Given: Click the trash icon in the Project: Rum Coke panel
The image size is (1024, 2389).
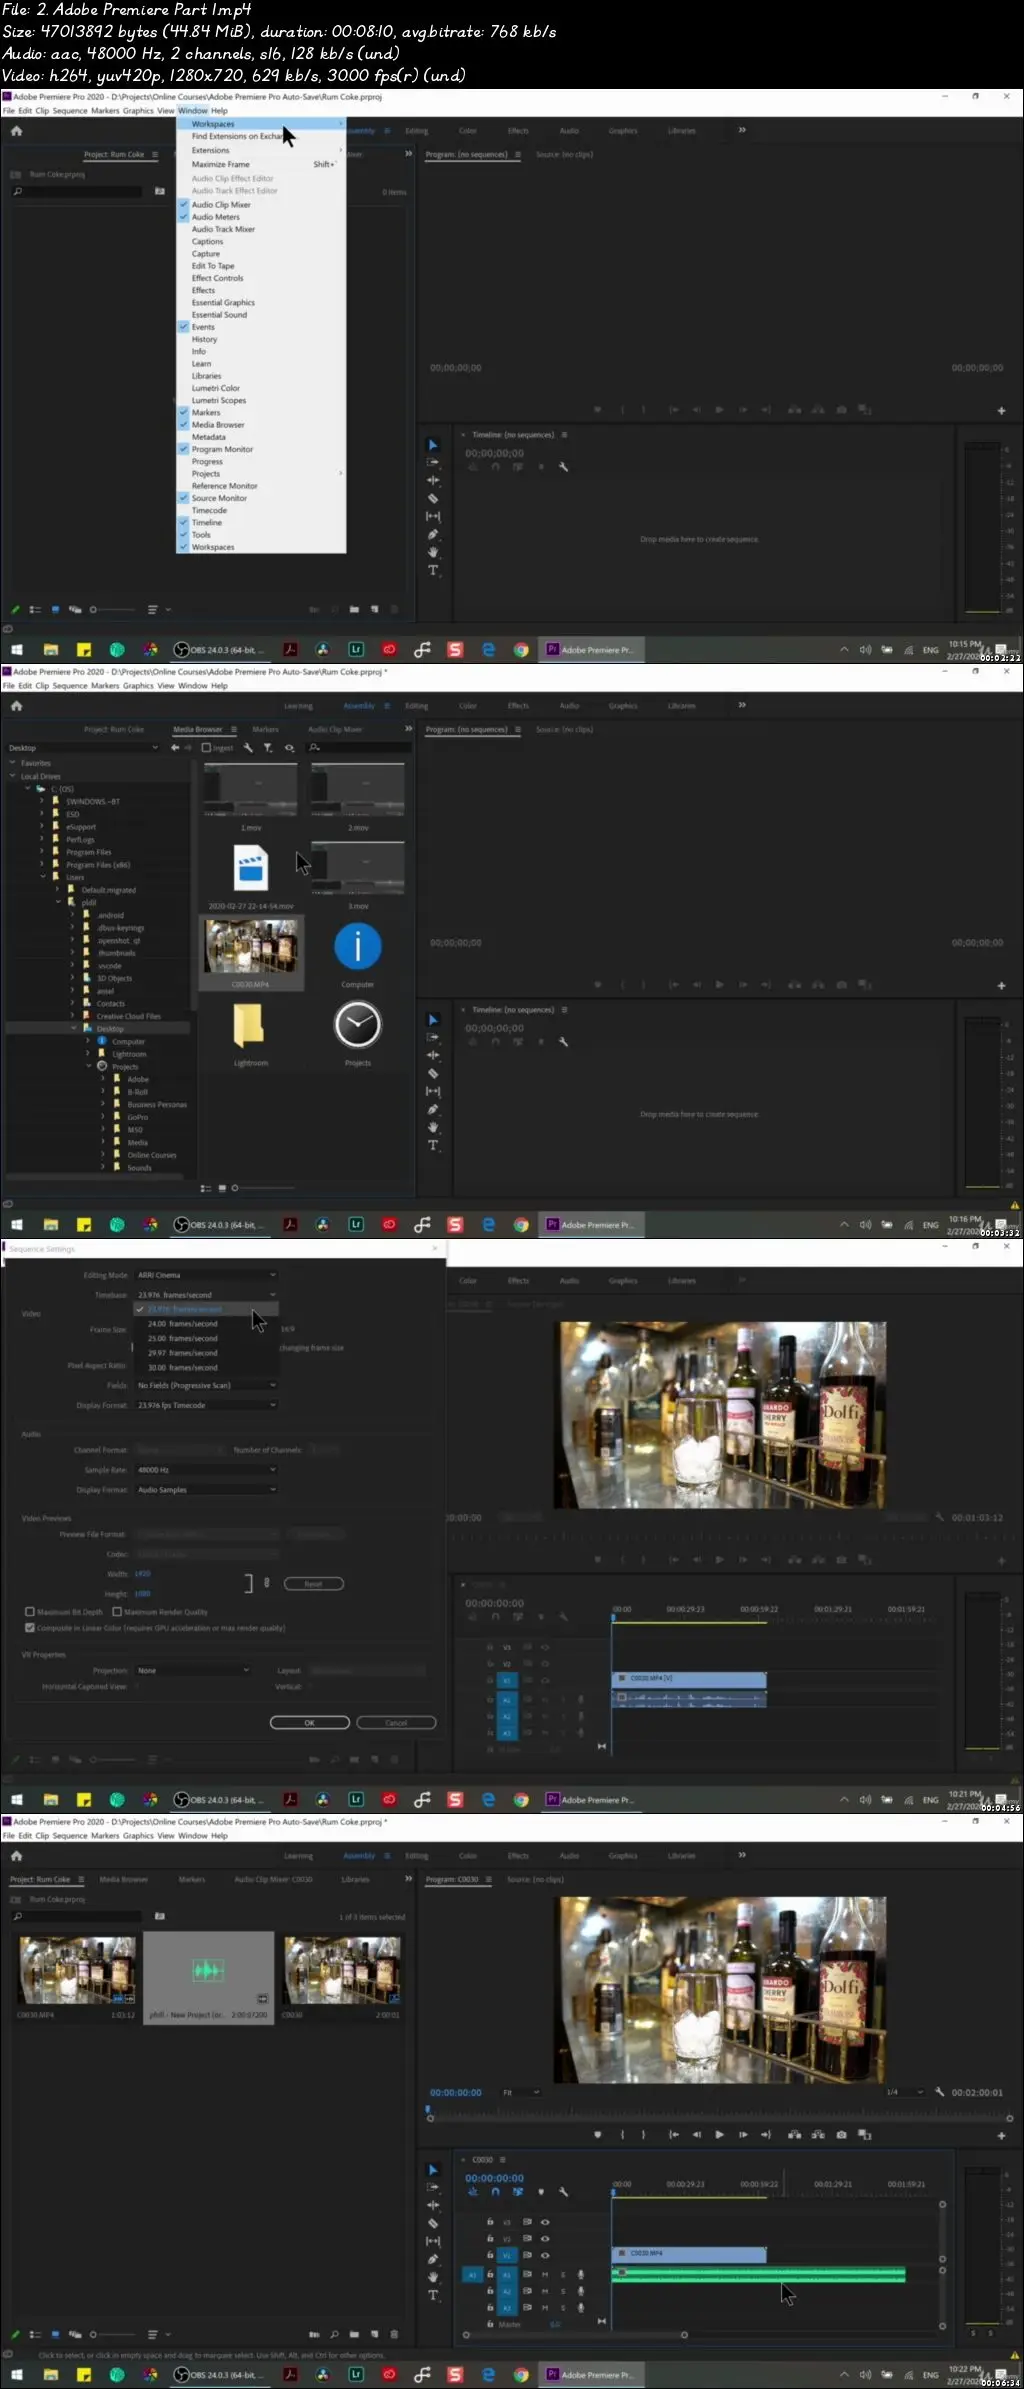Looking at the screenshot, I should [x=394, y=2334].
